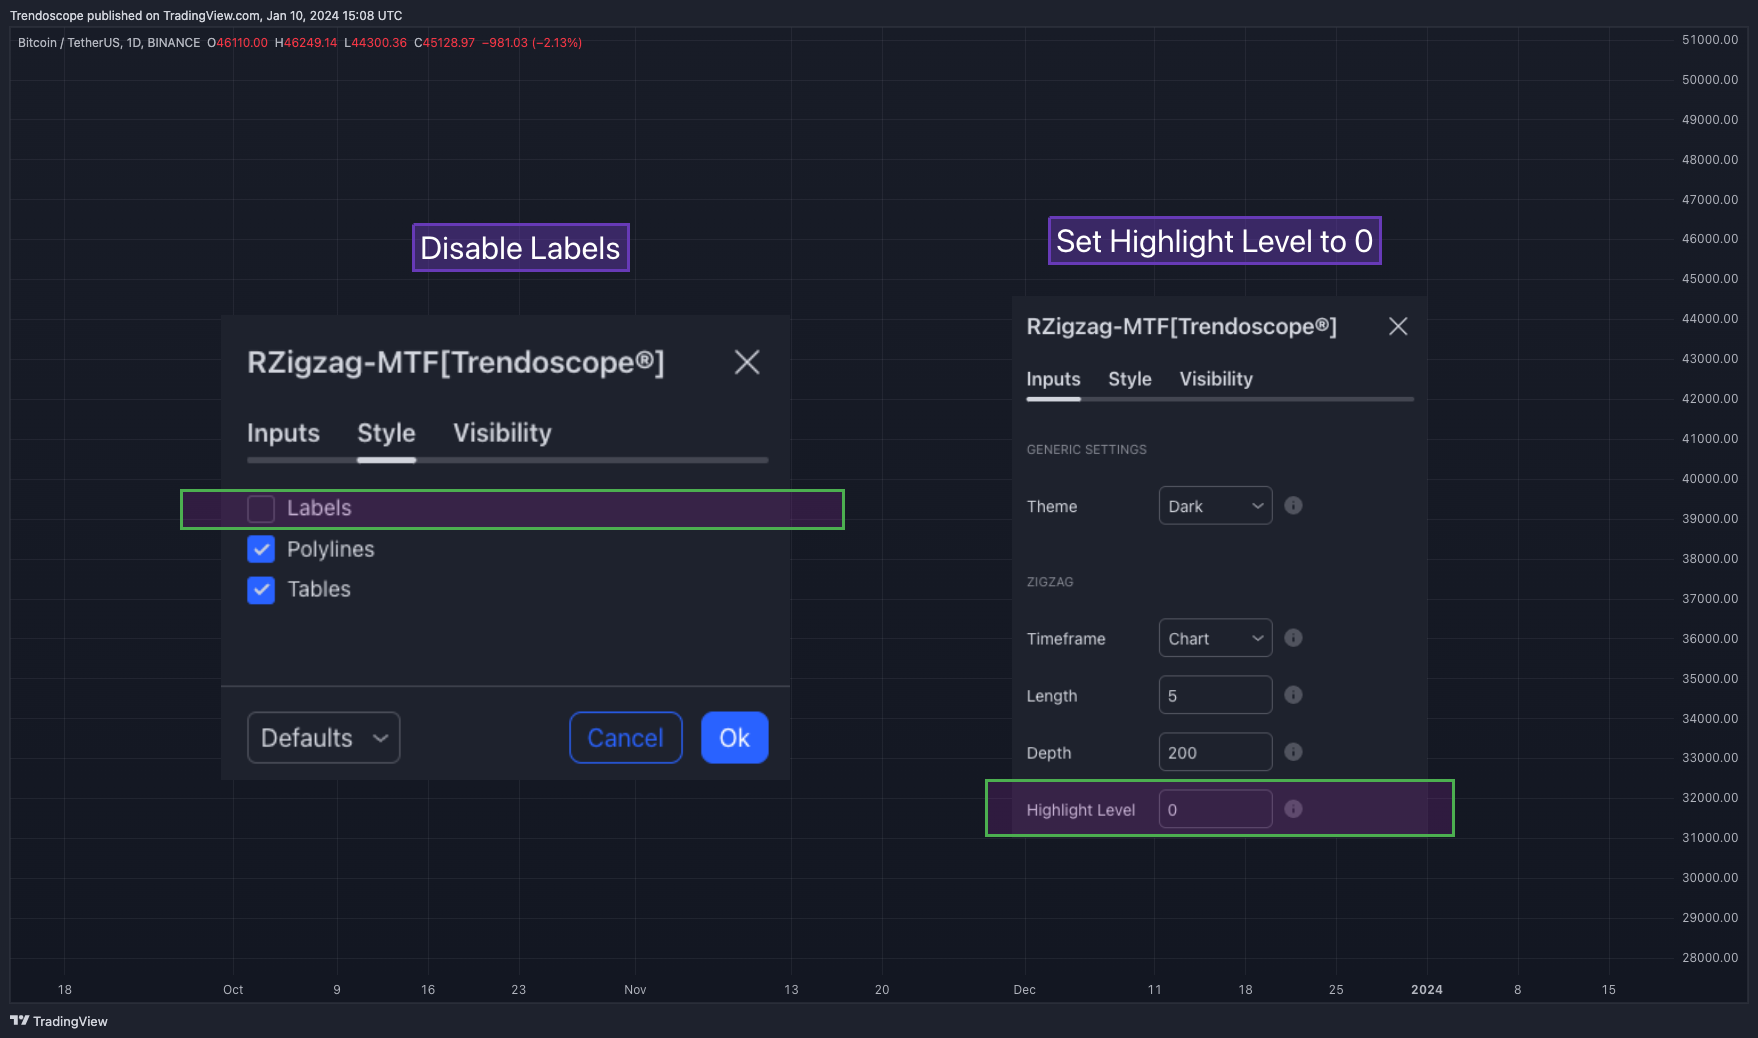Viewport: 1758px width, 1038px height.
Task: Switch to Inputs tab in left dialog
Action: tap(283, 433)
